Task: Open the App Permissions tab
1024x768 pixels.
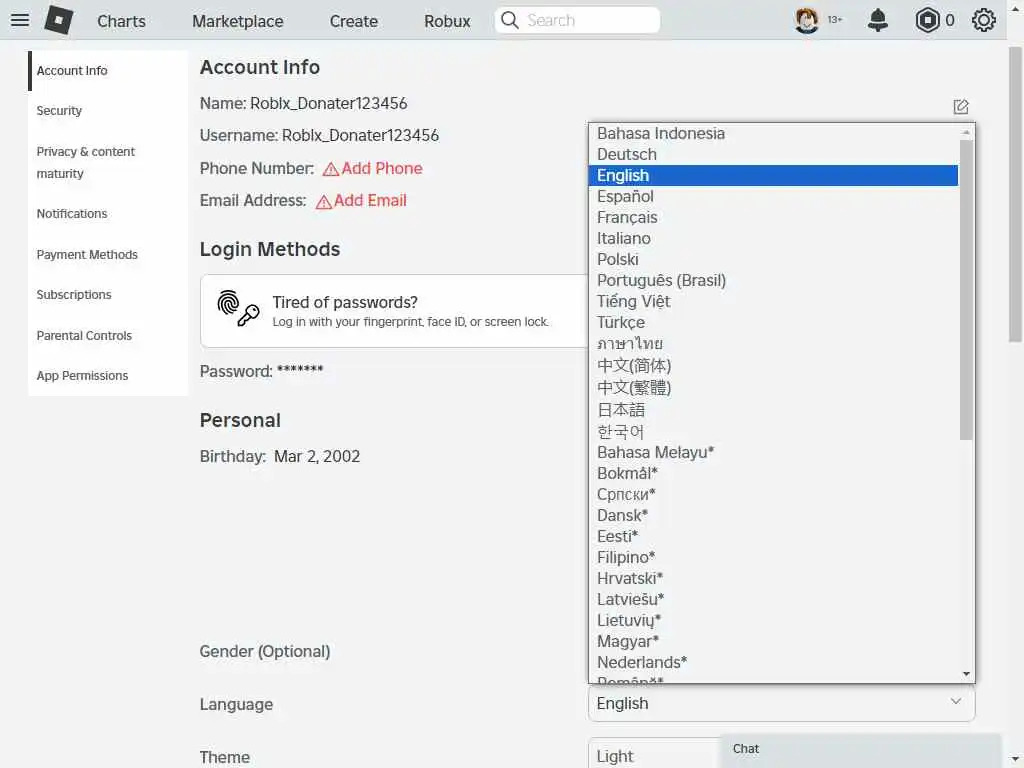Action: [x=108, y=376]
